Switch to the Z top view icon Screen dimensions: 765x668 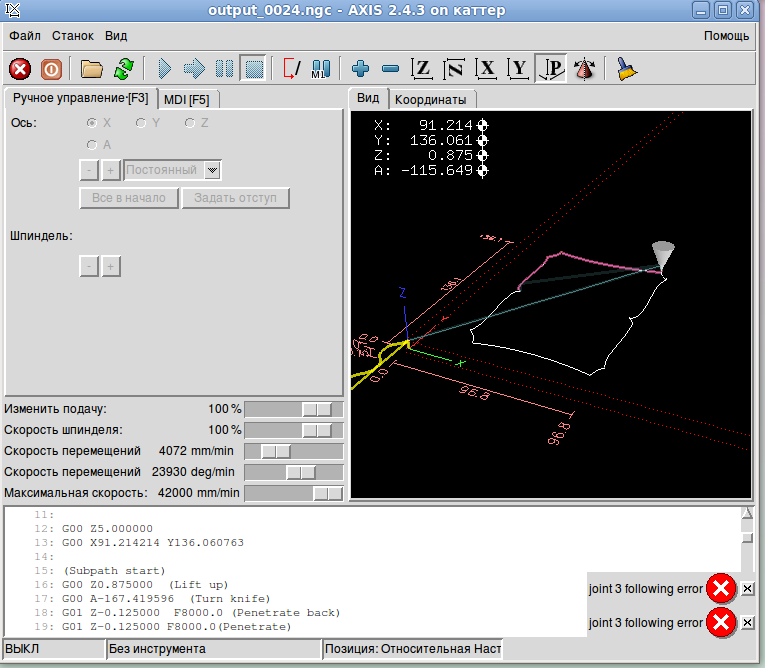(423, 69)
